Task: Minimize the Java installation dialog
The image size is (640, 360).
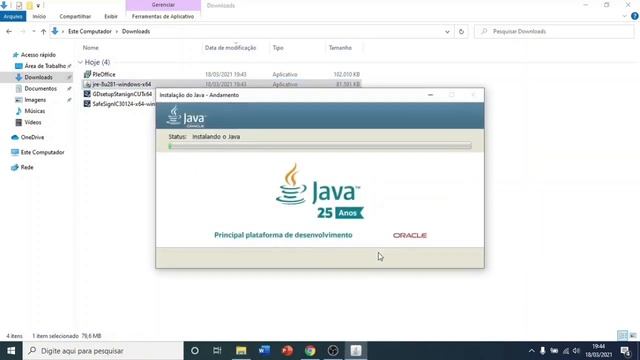Action: pyautogui.click(x=430, y=95)
